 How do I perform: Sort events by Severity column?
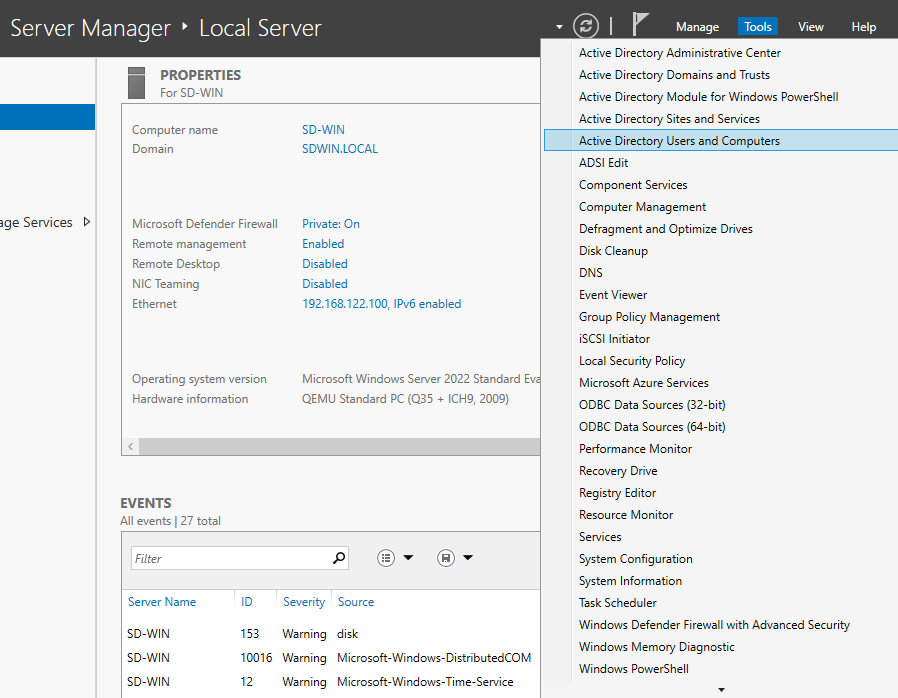tap(304, 602)
